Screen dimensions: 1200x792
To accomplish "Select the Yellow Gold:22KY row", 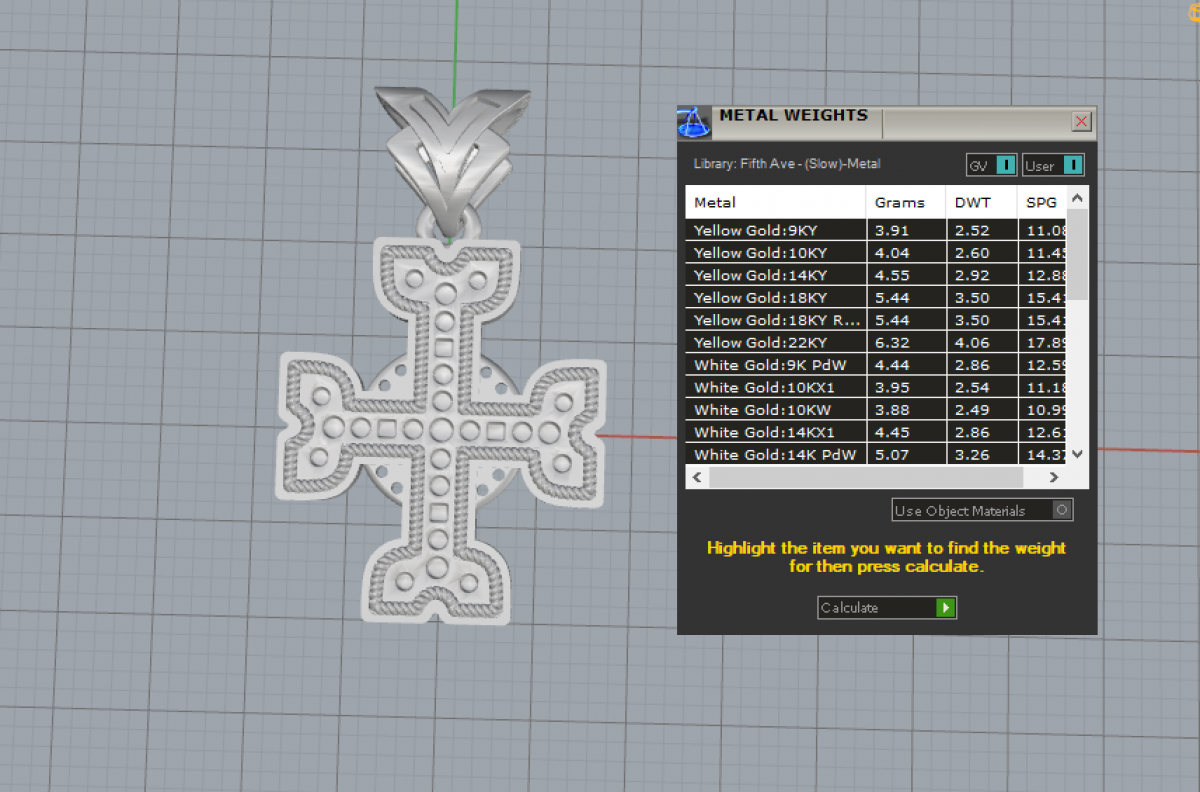I will [774, 343].
